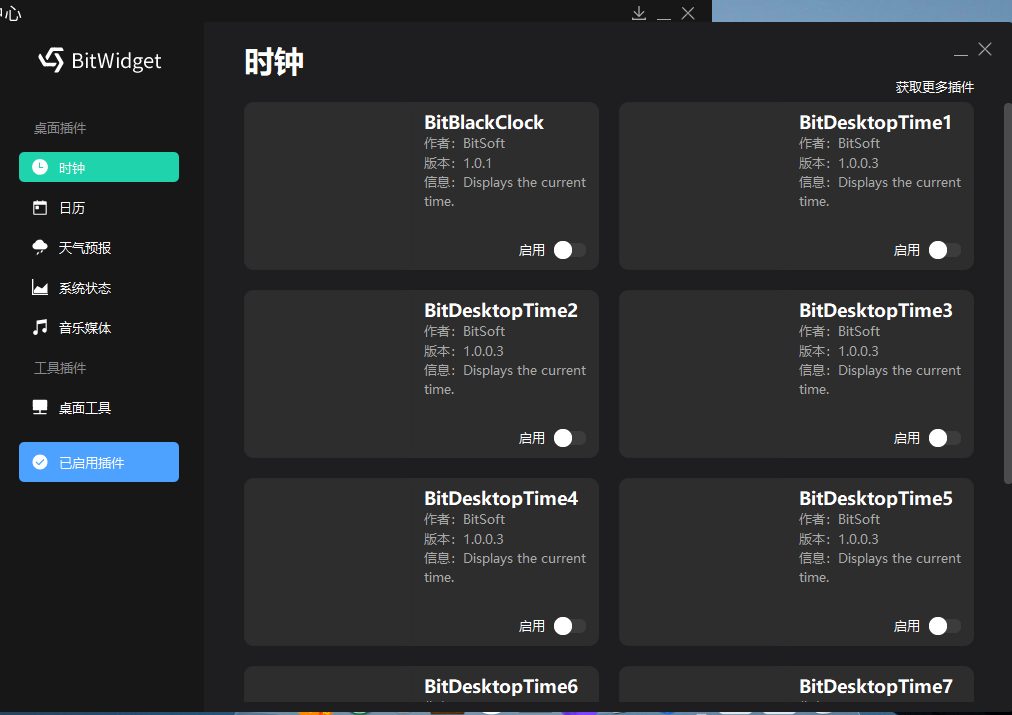The image size is (1012, 715).
Task: Select the BitDesktopTime1 plugin title
Action: [x=875, y=123]
